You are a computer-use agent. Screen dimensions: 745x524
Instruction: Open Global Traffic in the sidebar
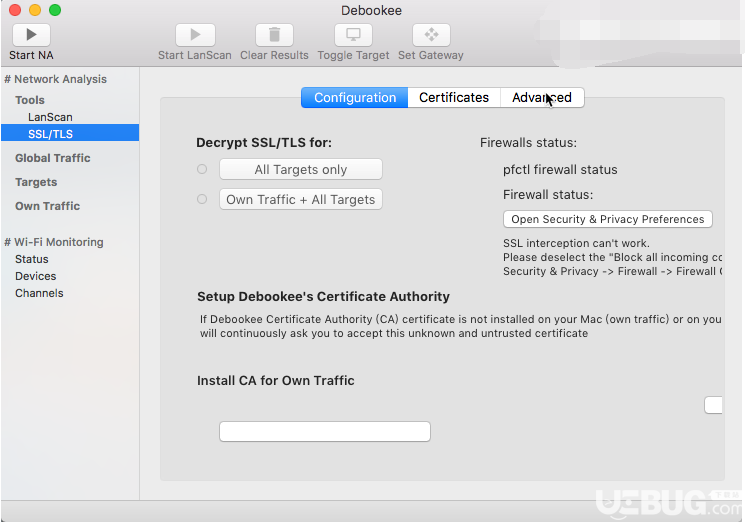tap(53, 158)
